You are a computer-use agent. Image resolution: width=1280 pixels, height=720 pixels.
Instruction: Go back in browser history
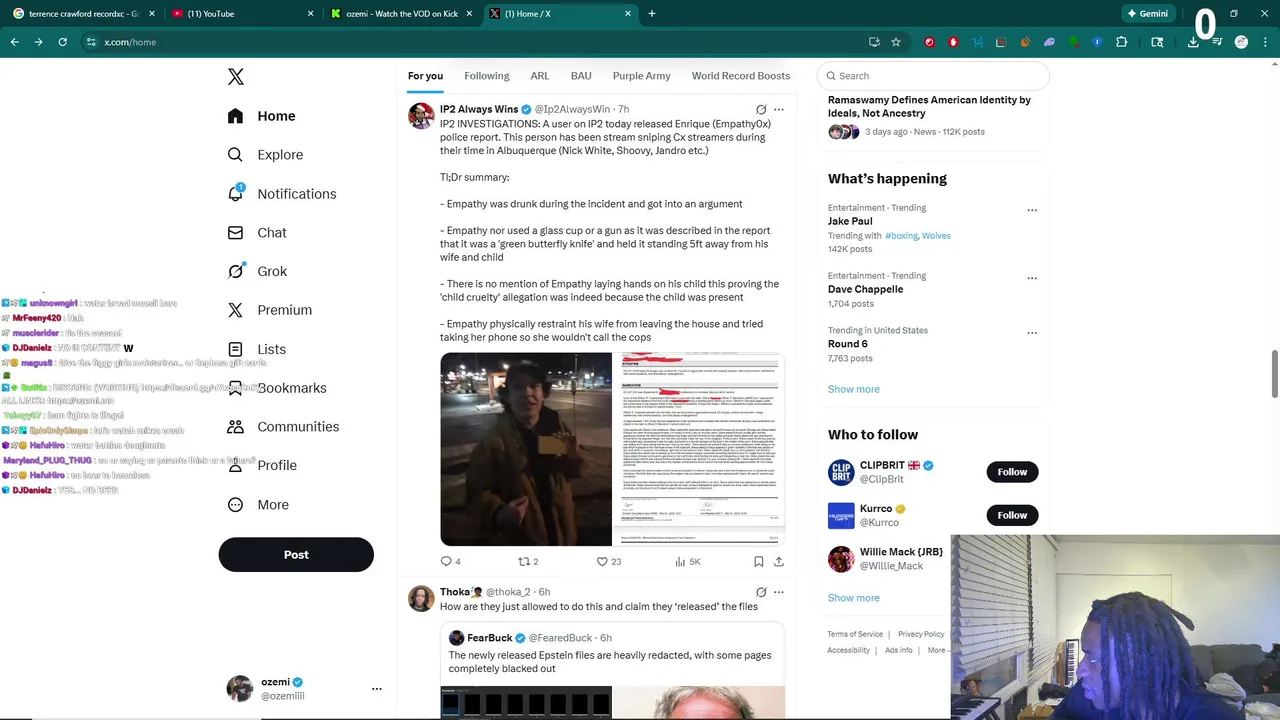14,42
